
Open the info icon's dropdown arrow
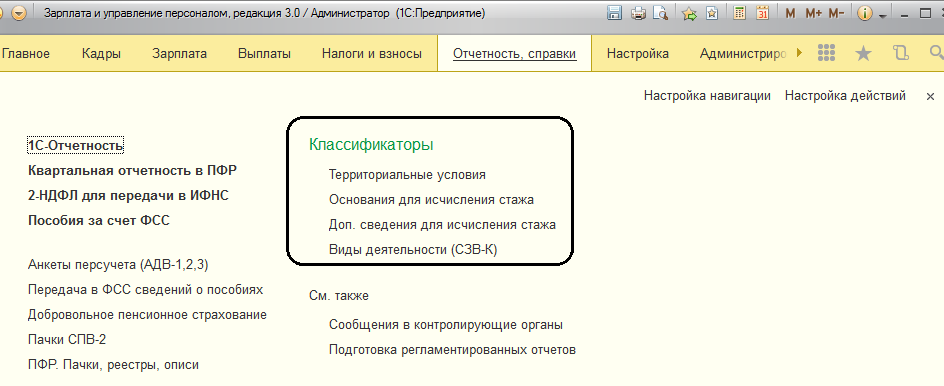coord(883,16)
